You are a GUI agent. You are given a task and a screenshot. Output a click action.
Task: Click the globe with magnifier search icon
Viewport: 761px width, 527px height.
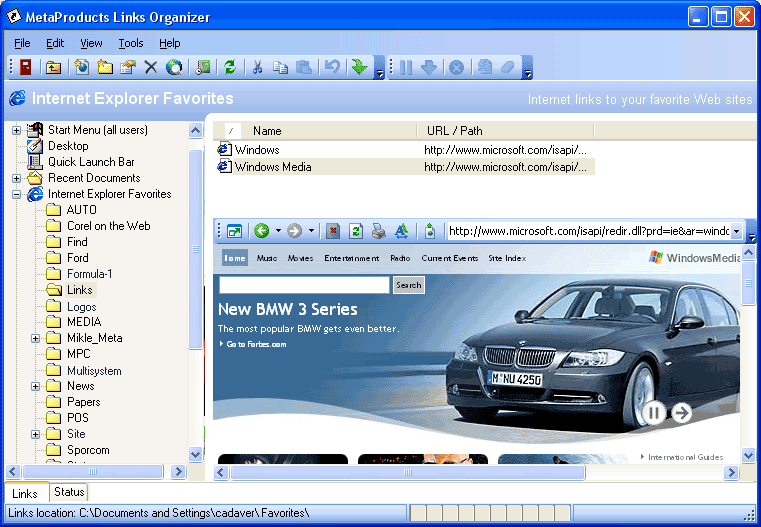click(174, 67)
